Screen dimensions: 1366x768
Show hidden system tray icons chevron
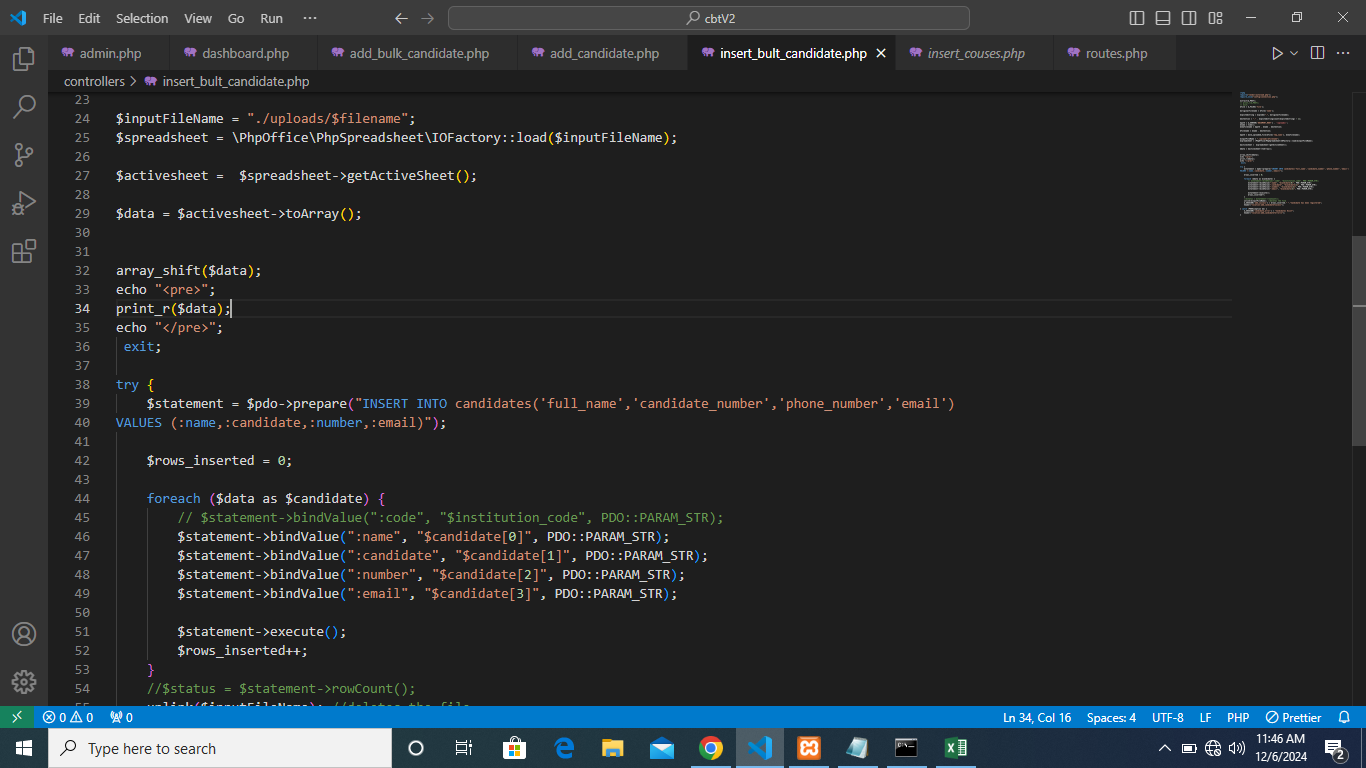click(x=1165, y=748)
